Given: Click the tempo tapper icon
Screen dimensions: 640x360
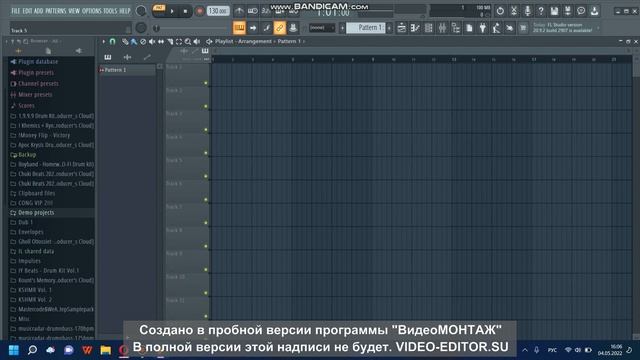Looking at the screenshot, I should pyautogui.click(x=496, y=28).
